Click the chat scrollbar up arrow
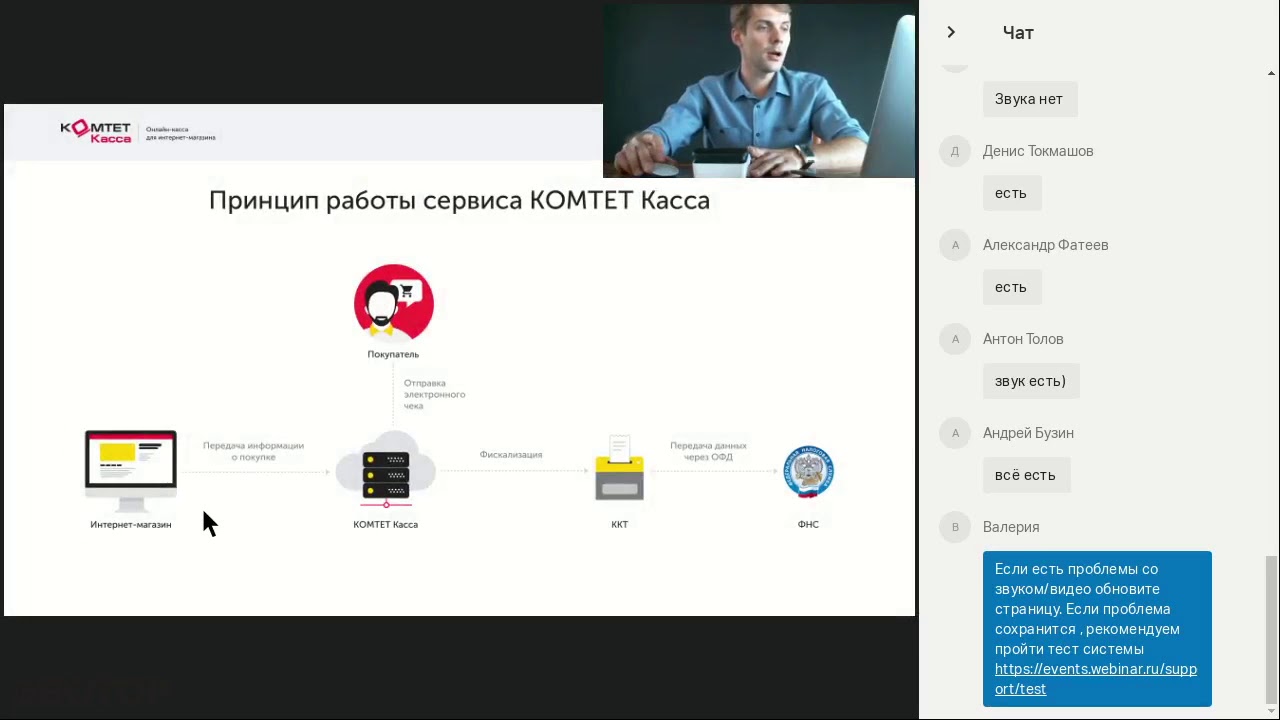The height and width of the screenshot is (720, 1280). pyautogui.click(x=1271, y=73)
